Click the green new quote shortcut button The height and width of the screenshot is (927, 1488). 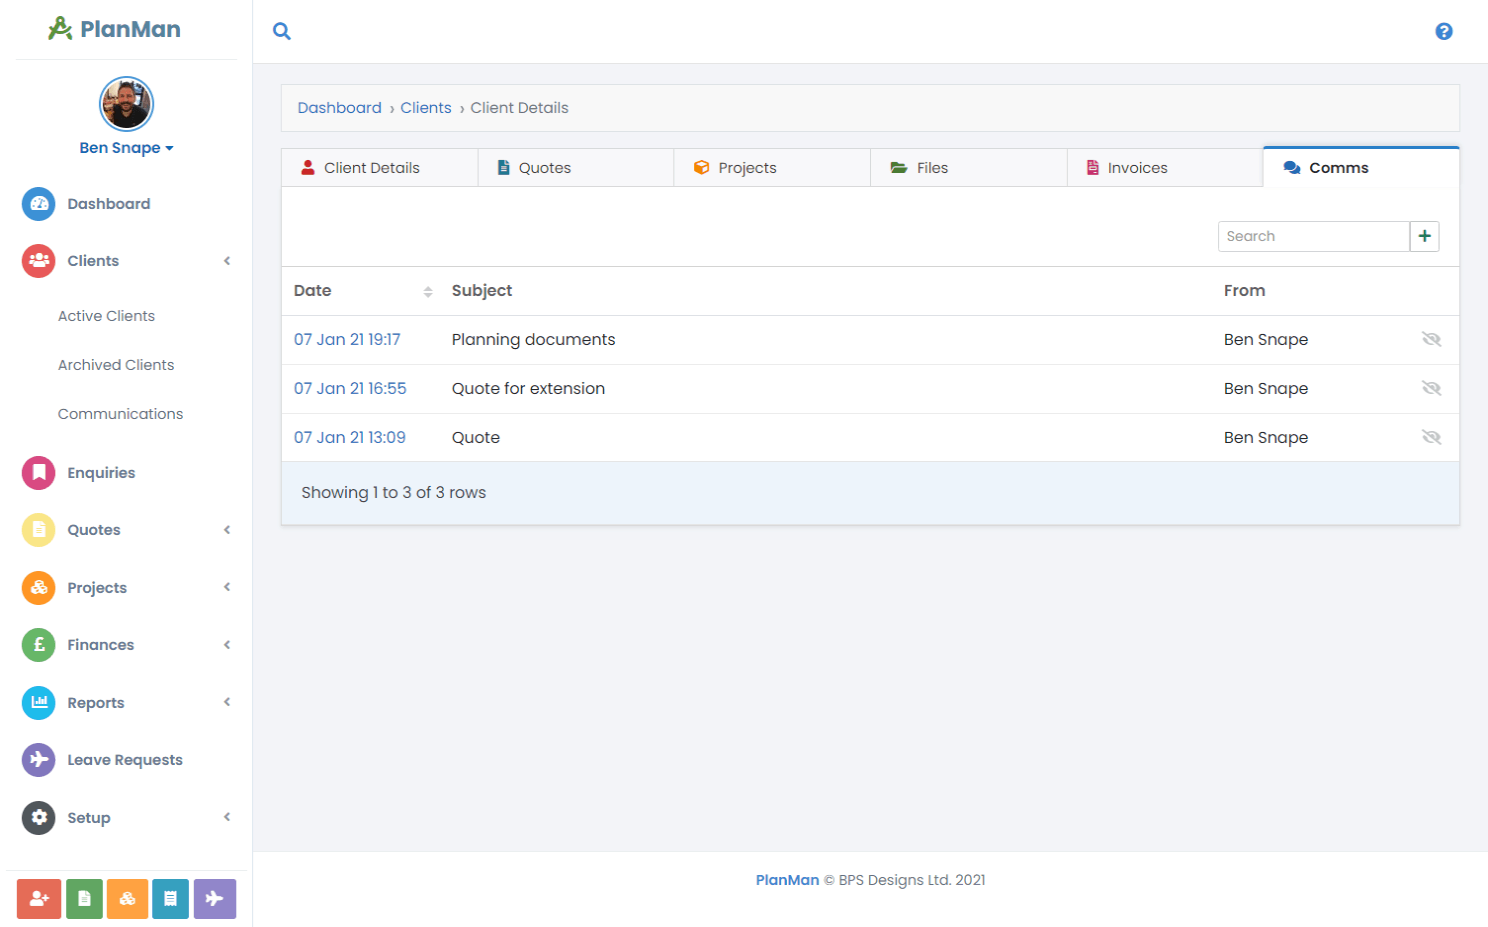point(84,899)
